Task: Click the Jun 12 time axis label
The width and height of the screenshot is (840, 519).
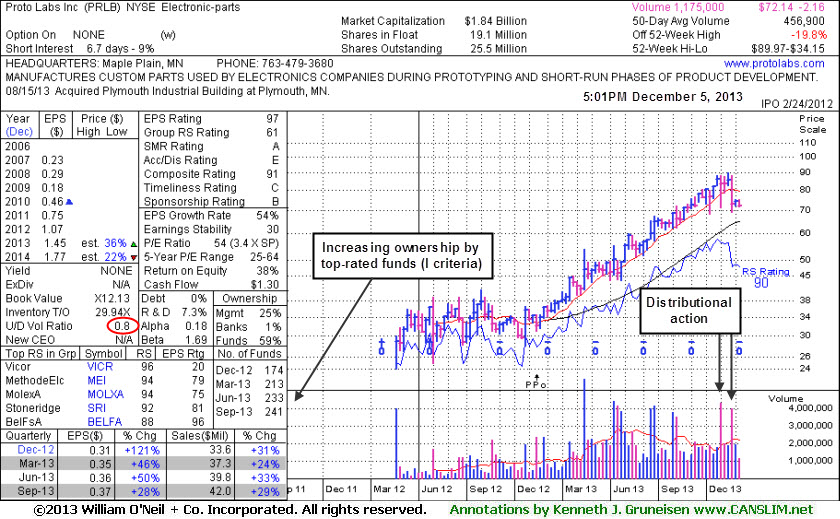Action: (x=437, y=489)
